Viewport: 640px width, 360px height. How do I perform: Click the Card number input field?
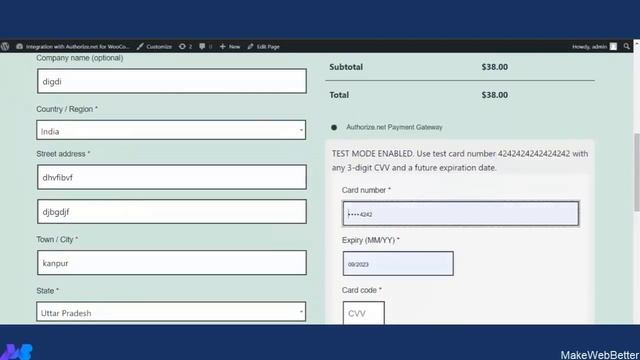pyautogui.click(x=461, y=213)
